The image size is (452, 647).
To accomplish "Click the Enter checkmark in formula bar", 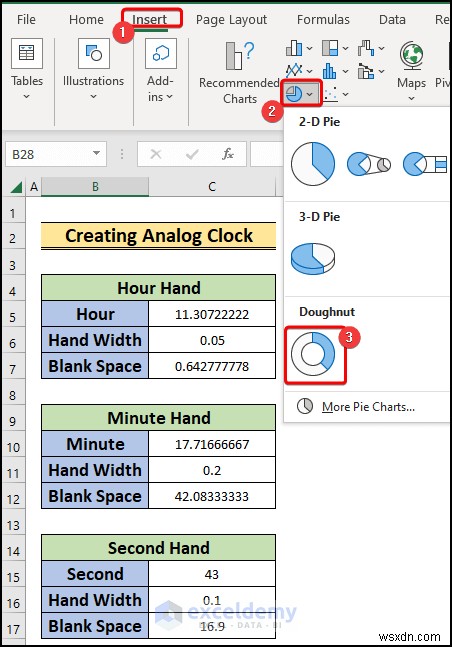I will pyautogui.click(x=192, y=154).
